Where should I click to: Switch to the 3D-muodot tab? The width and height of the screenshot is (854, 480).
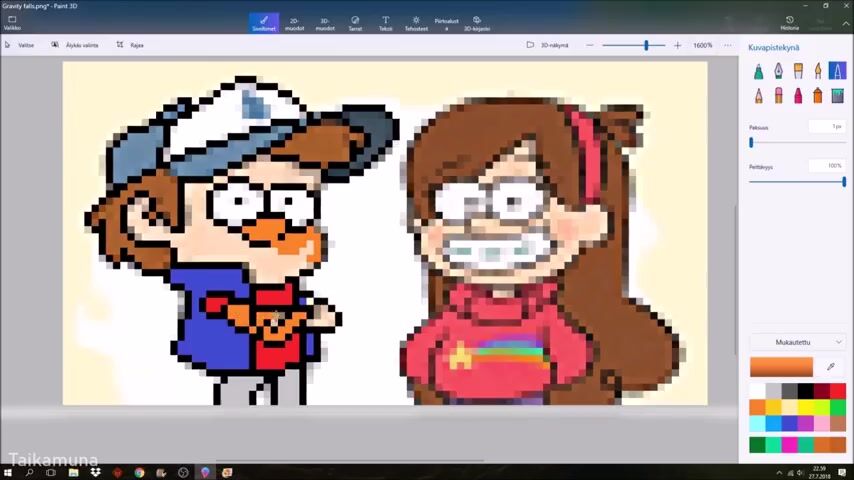click(325, 23)
